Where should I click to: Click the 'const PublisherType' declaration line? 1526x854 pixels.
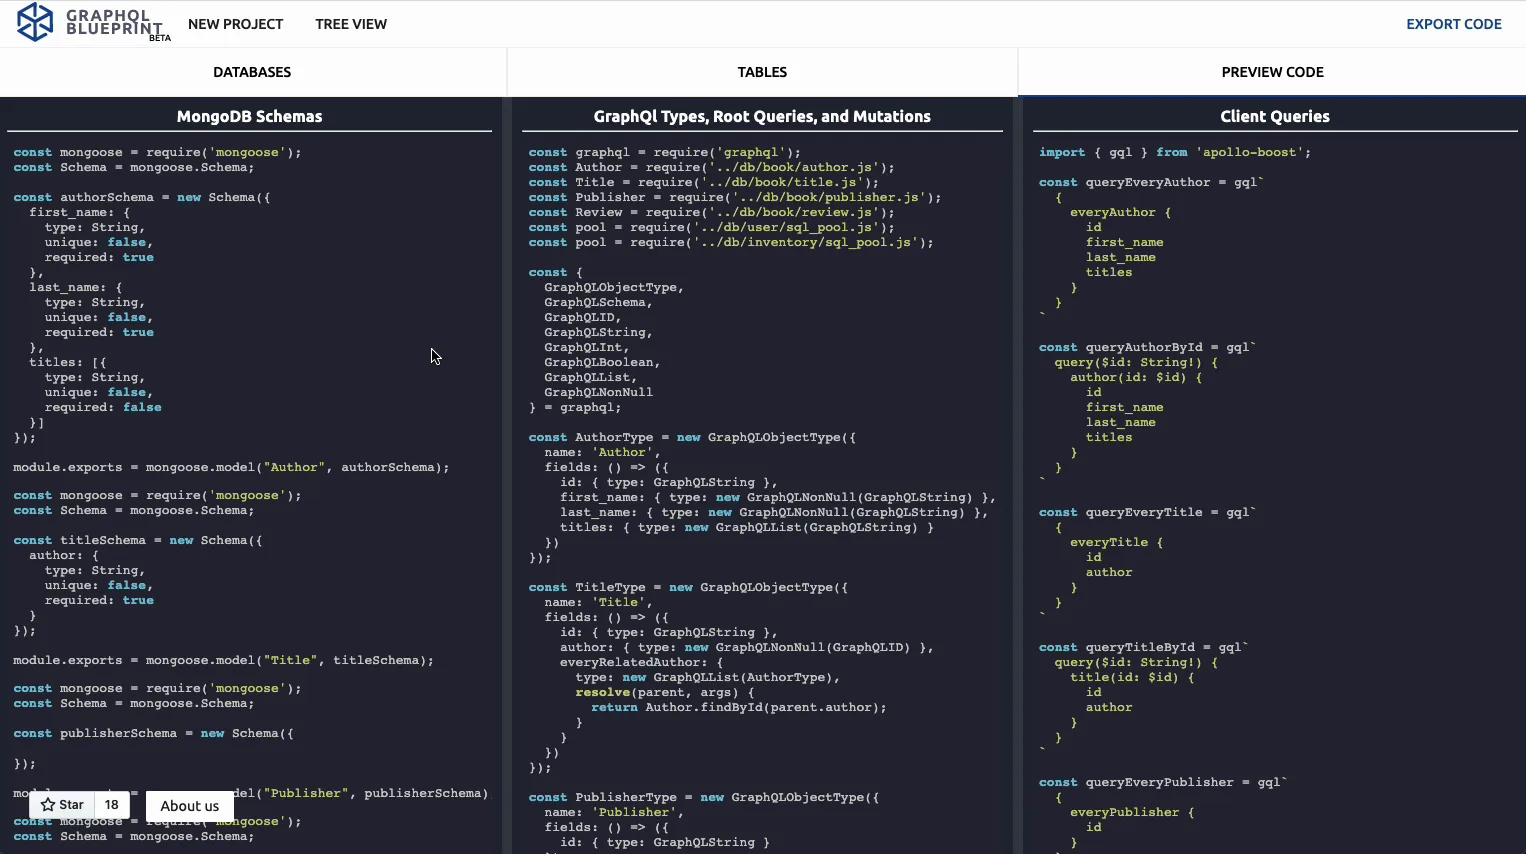704,798
